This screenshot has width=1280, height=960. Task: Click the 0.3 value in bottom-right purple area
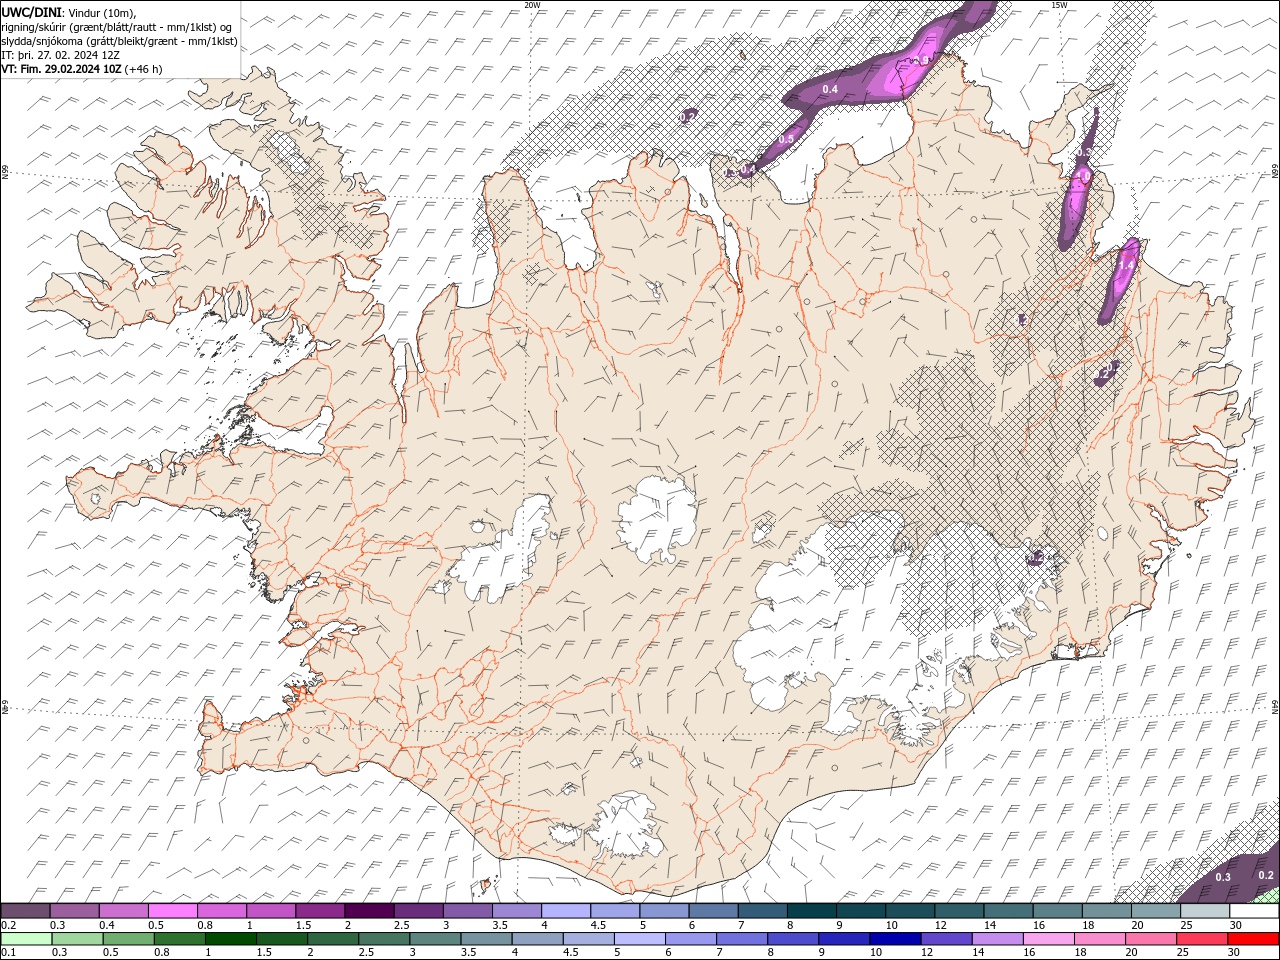coord(1223,877)
